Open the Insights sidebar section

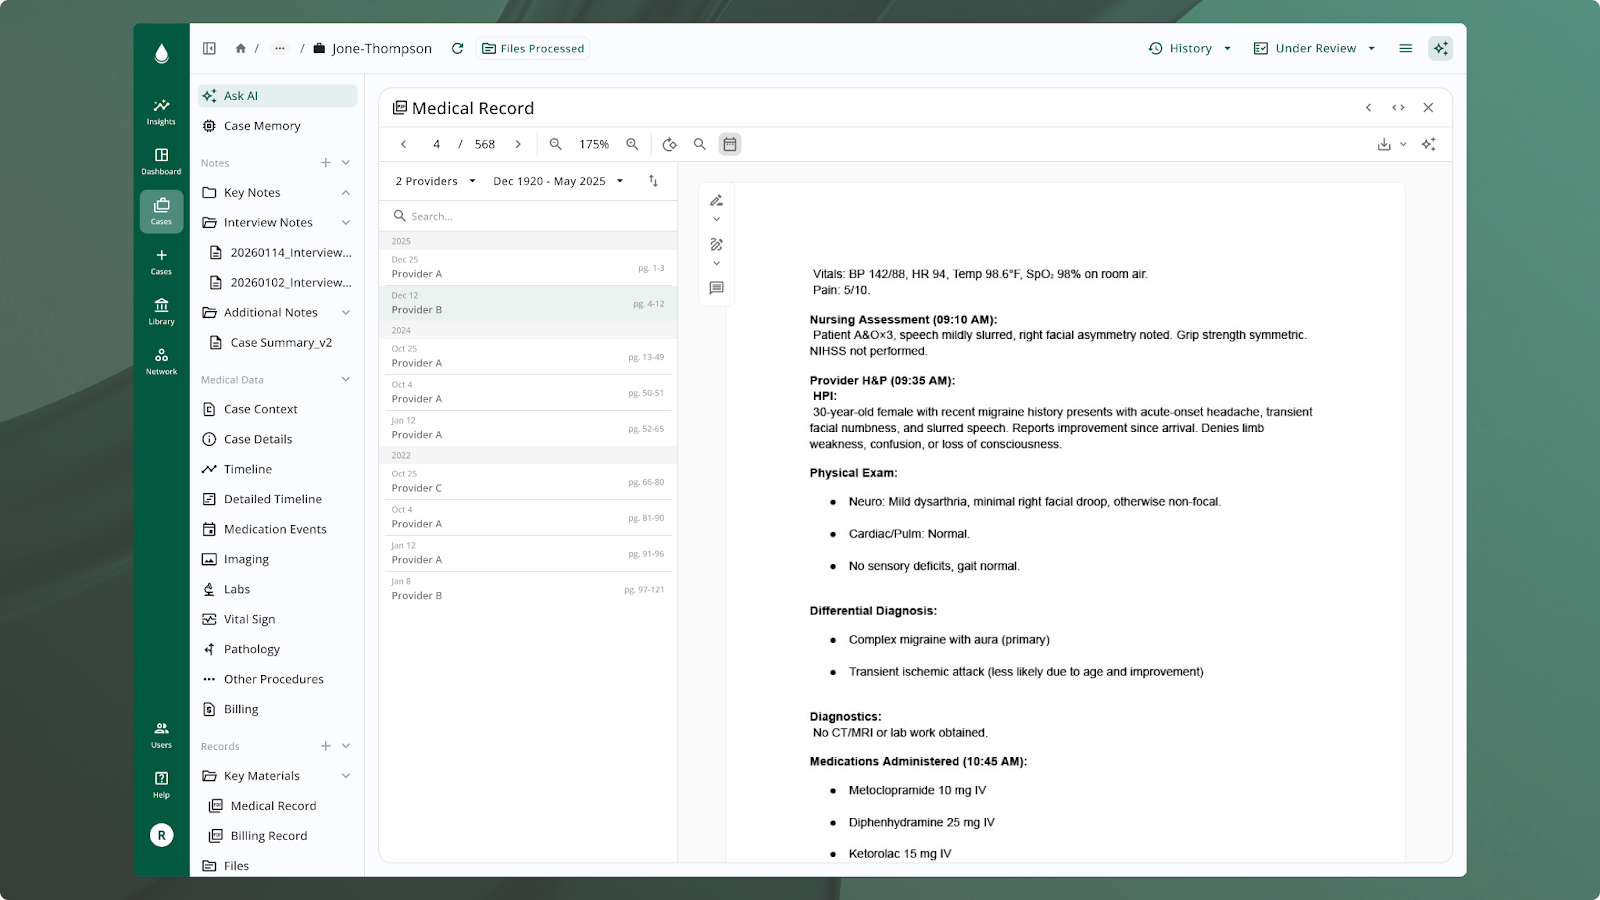coord(161,111)
